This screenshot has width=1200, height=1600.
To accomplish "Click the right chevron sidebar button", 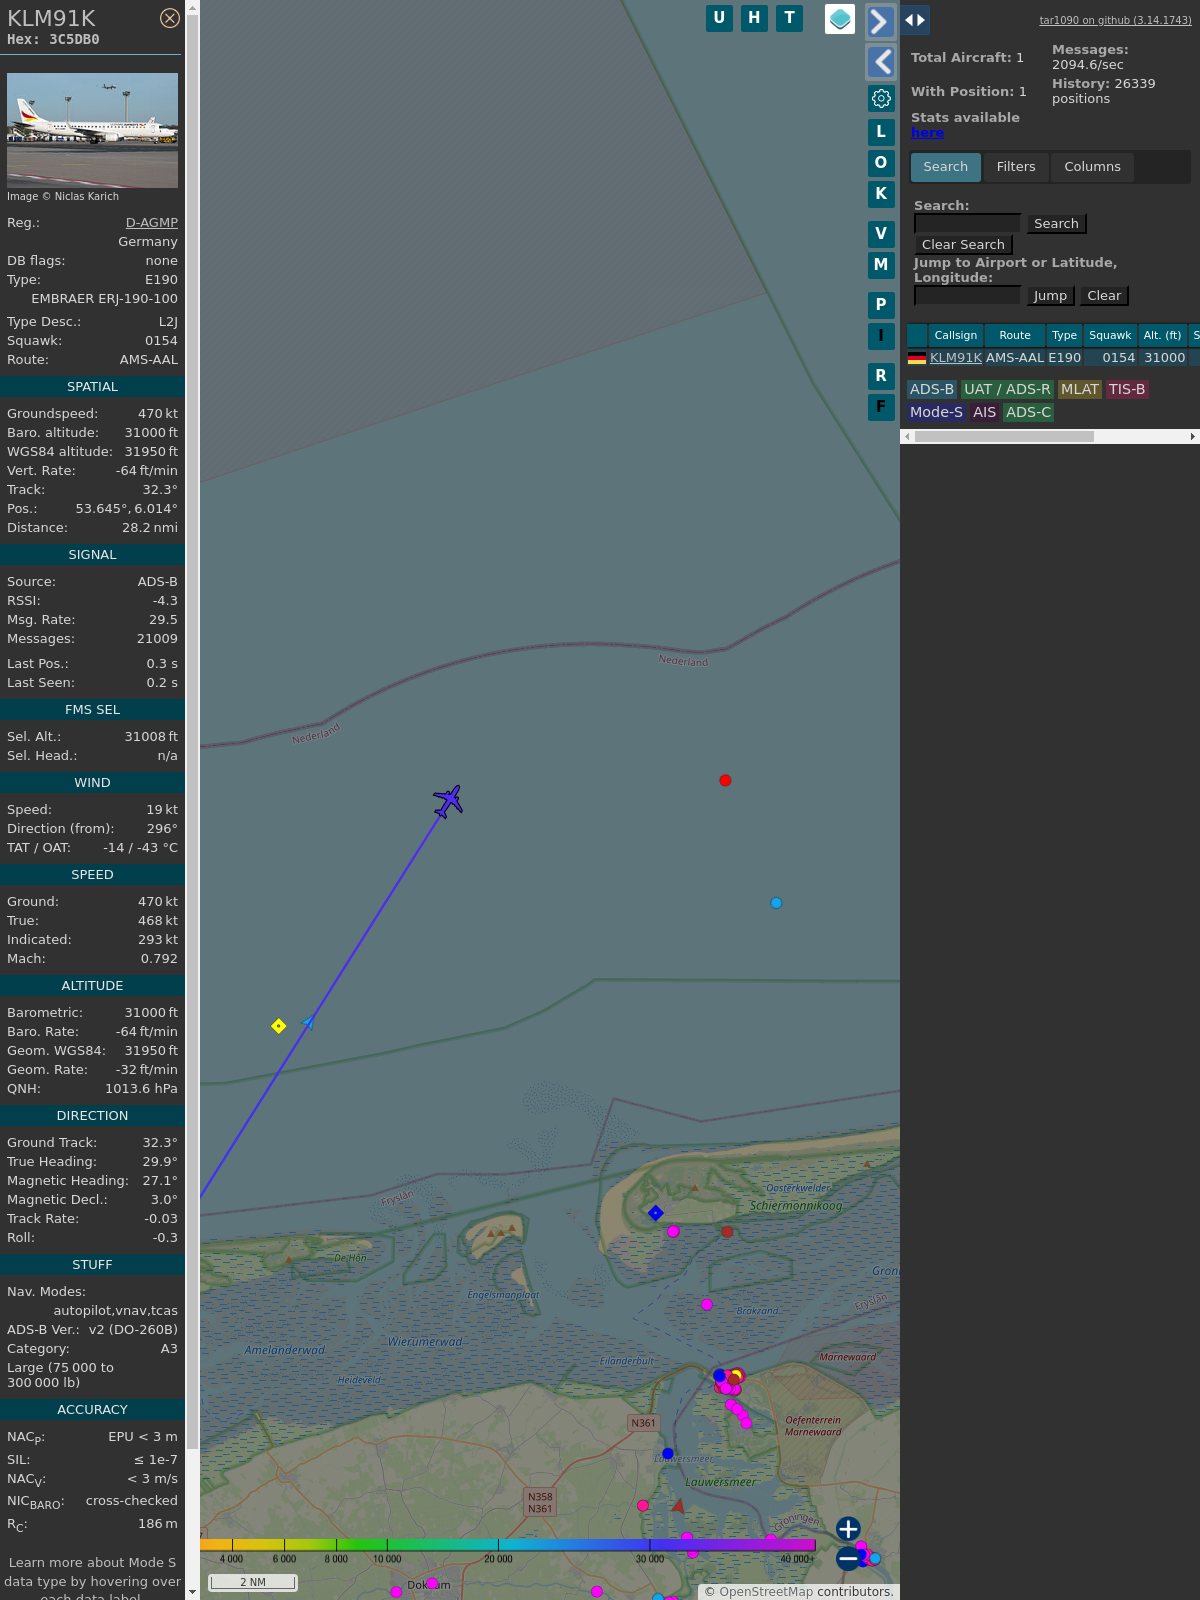I will 880,21.
